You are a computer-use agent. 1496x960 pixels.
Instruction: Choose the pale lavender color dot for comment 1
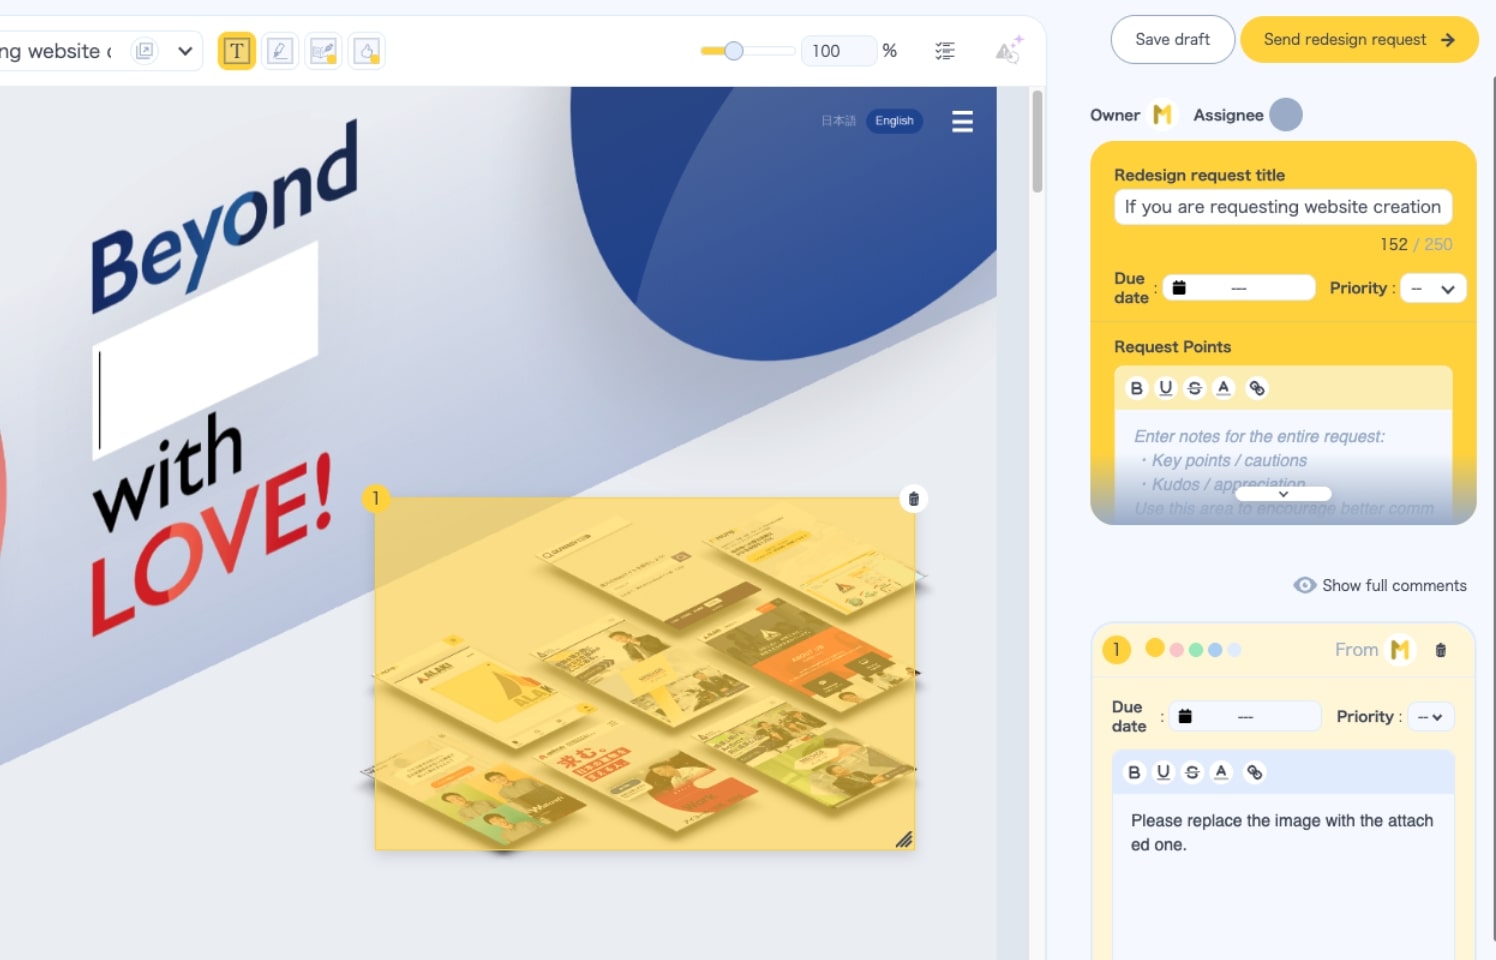pos(1234,650)
